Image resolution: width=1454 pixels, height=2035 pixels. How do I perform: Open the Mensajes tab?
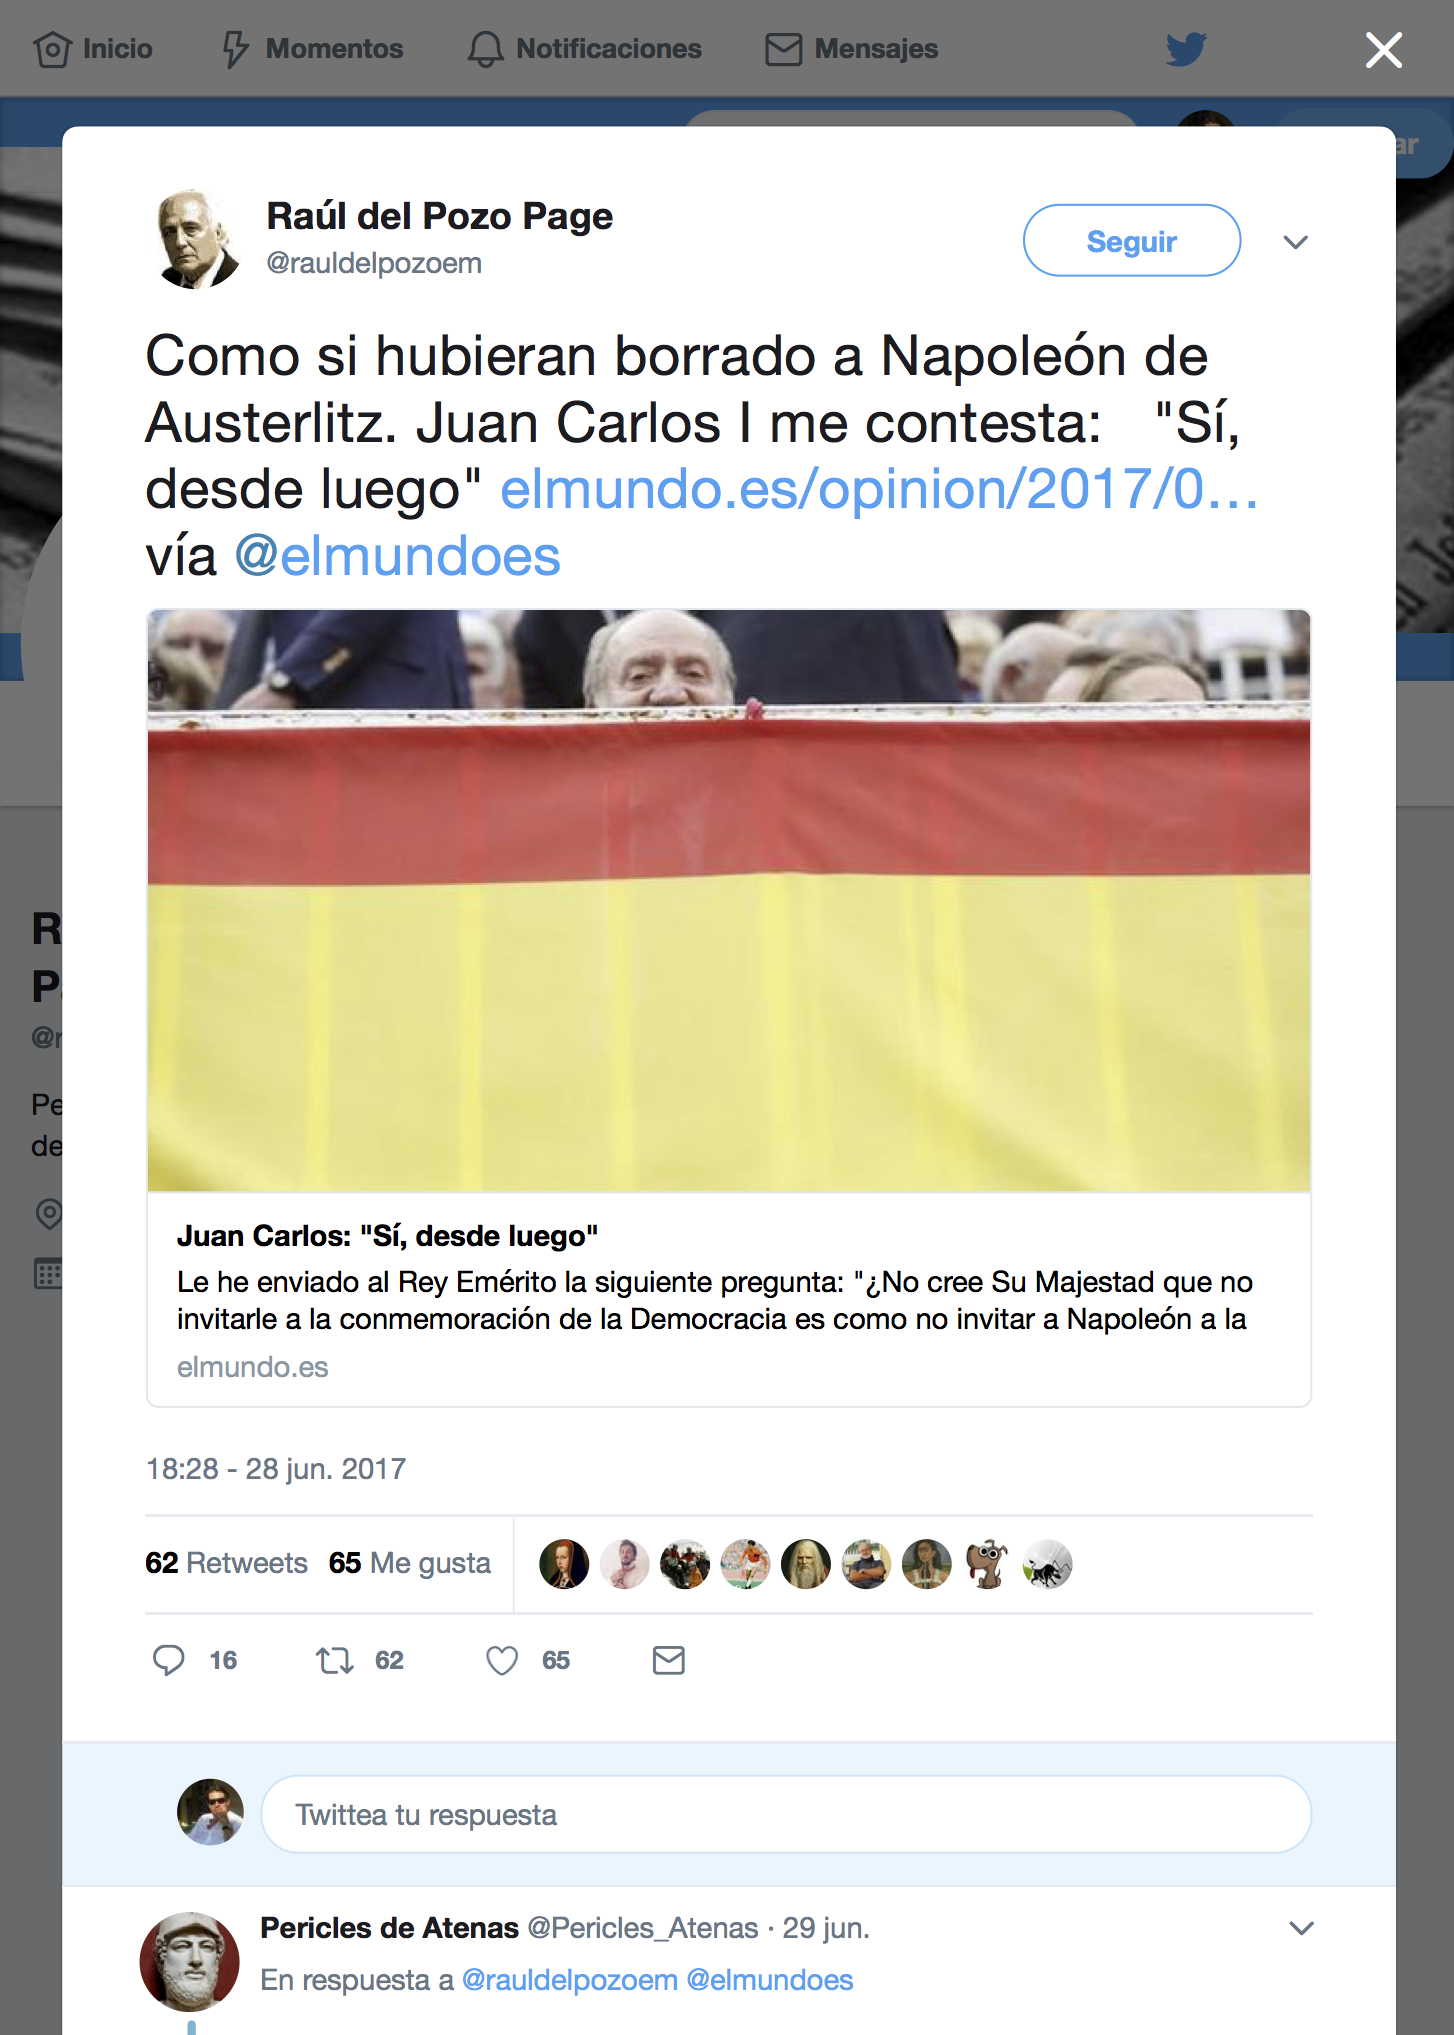[x=852, y=48]
